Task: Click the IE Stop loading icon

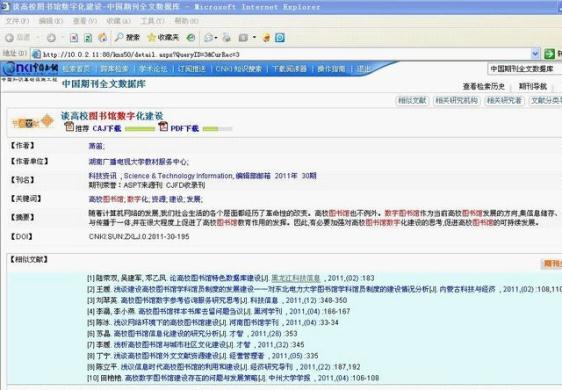Action: 74,38
